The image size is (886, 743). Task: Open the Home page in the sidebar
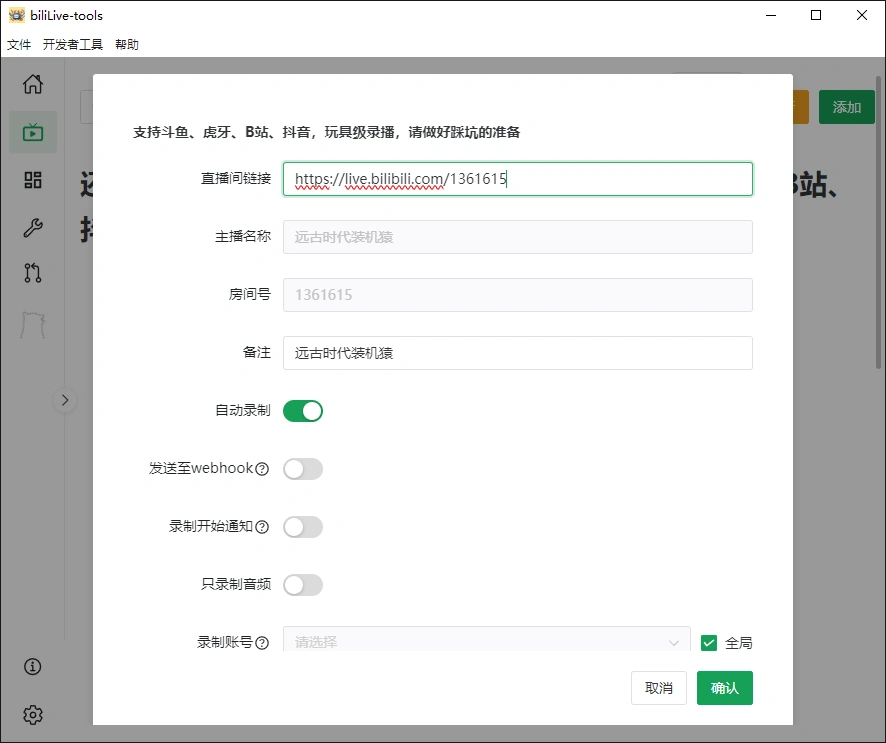tap(32, 85)
